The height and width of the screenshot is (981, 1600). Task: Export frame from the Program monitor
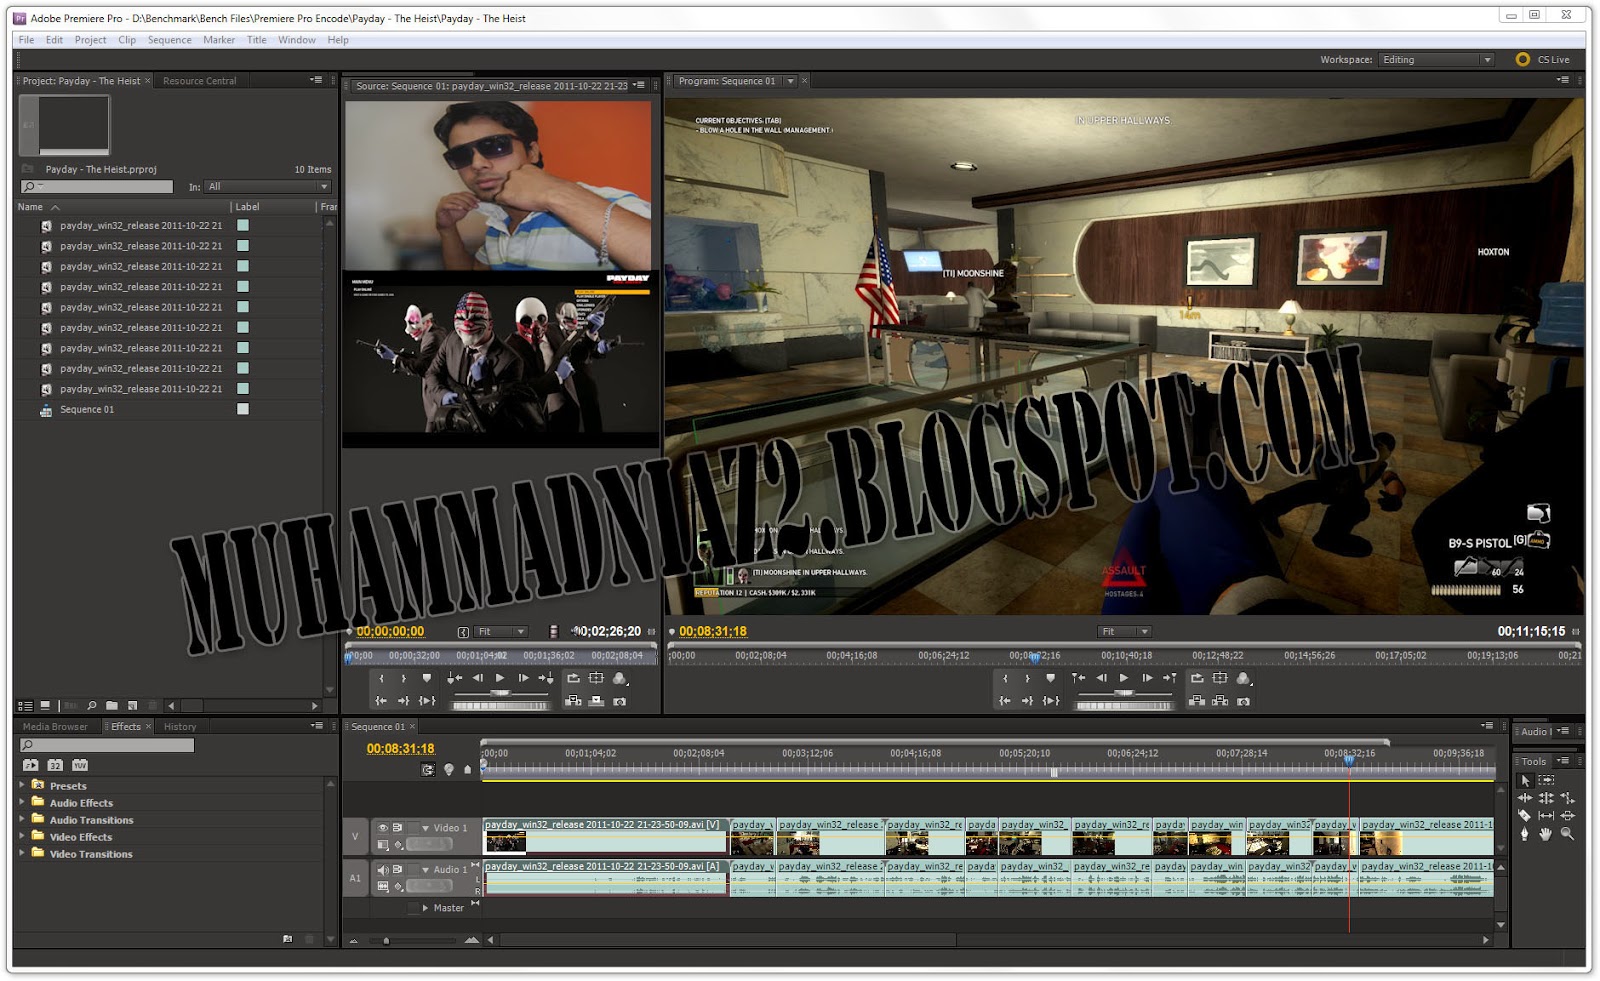click(1243, 701)
